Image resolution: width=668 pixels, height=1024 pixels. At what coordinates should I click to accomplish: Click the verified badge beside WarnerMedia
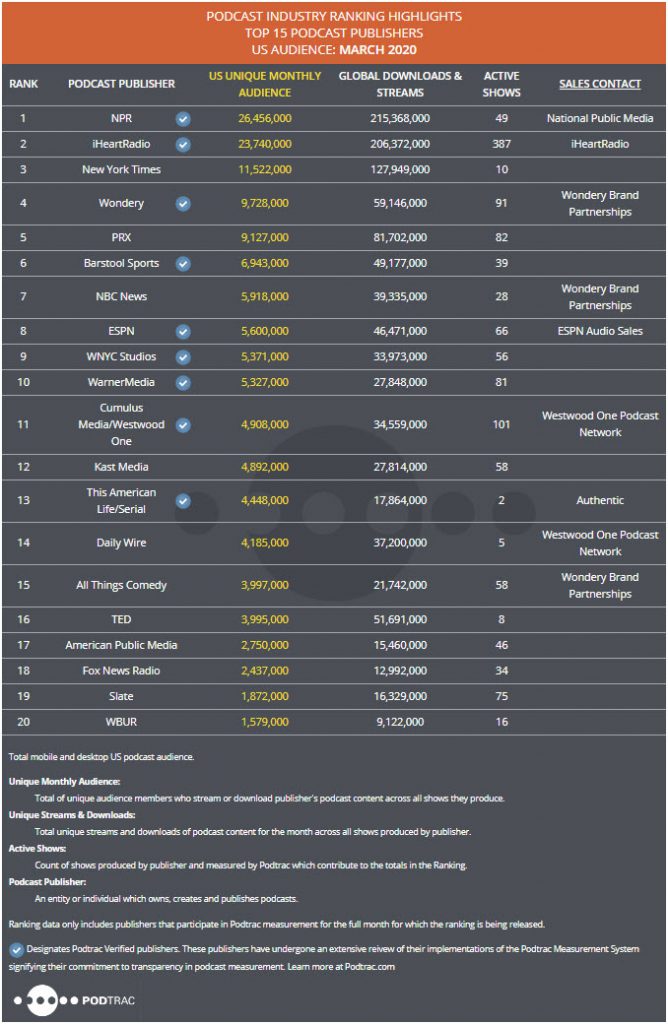[x=183, y=382]
